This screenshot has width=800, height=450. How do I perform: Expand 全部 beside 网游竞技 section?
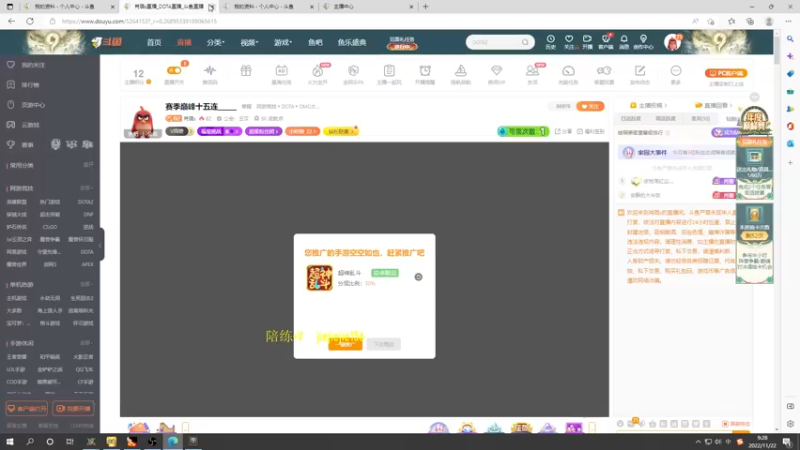86,188
